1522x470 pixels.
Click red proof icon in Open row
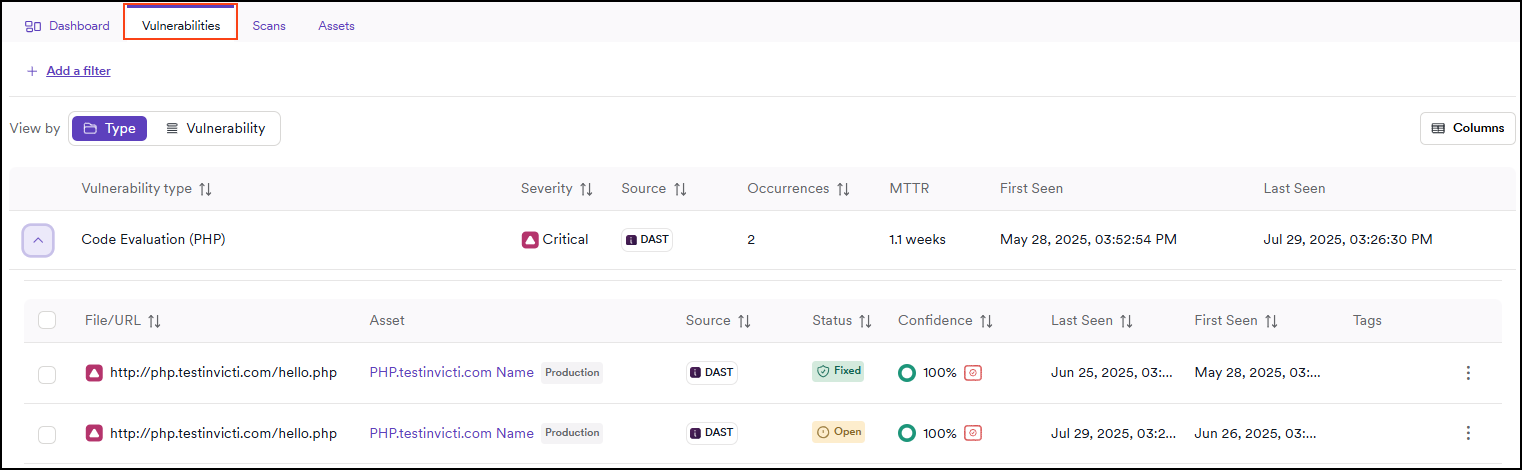pos(973,433)
